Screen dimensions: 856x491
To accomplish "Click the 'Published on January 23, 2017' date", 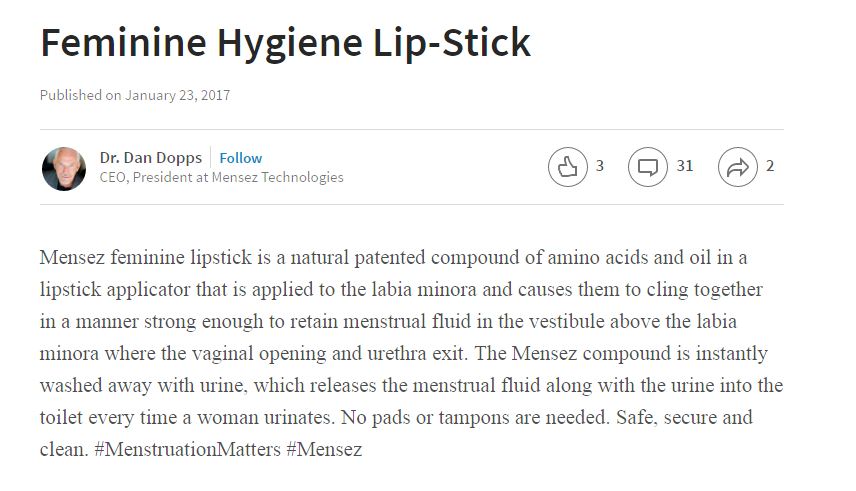I will [135, 95].
